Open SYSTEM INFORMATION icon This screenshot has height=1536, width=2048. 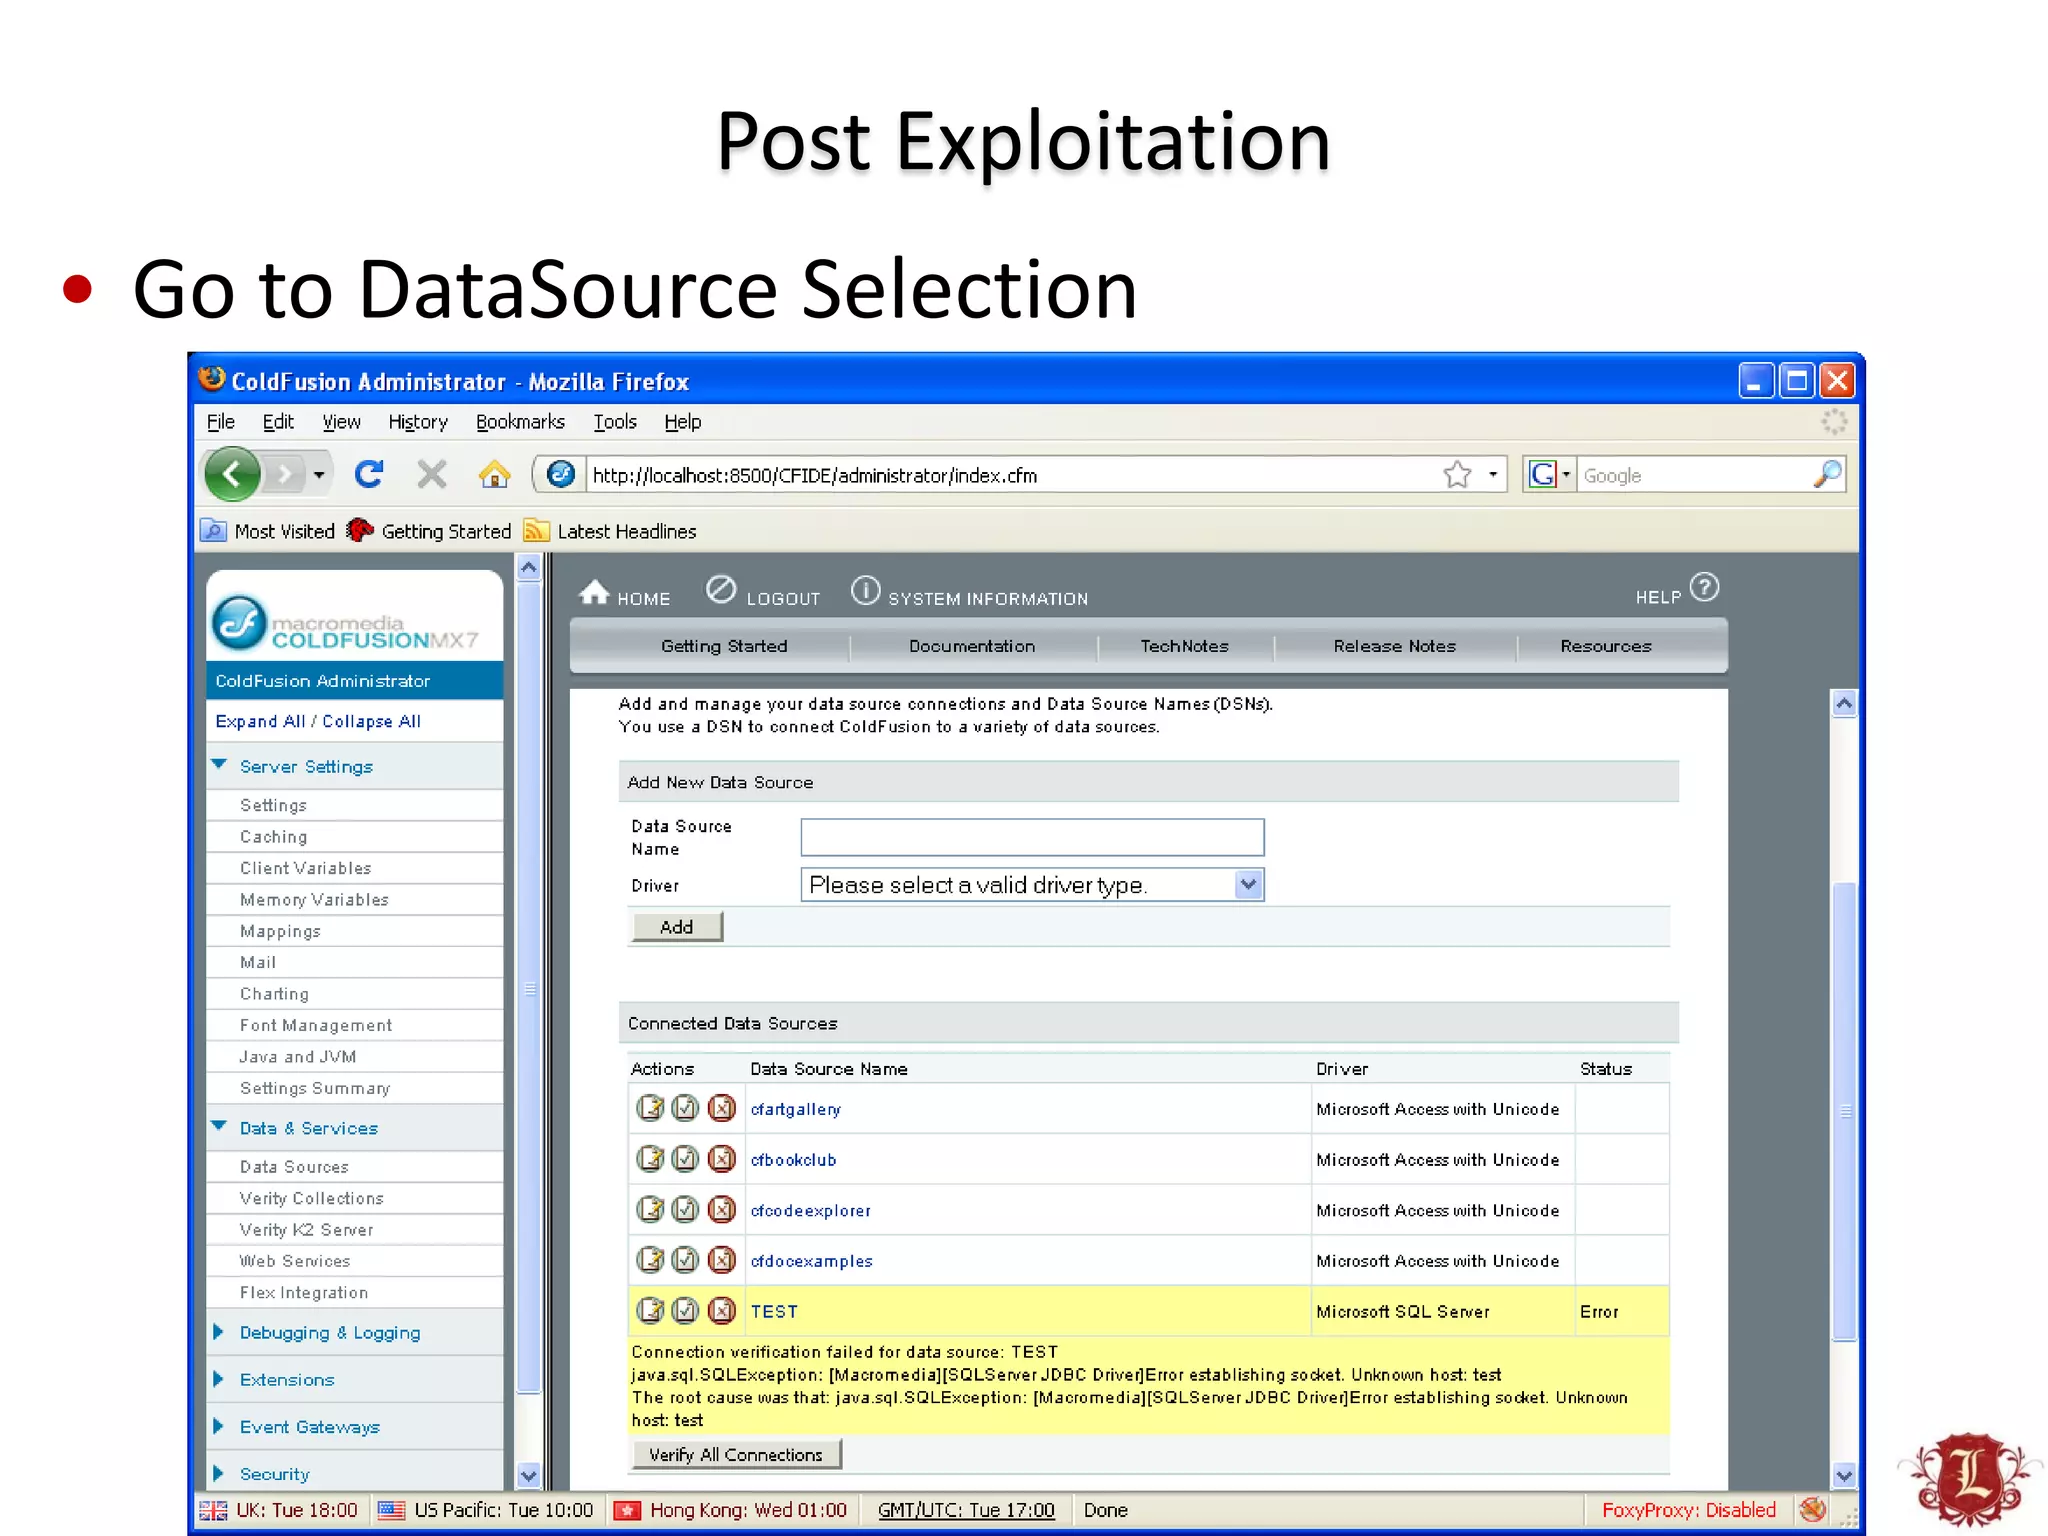point(865,590)
